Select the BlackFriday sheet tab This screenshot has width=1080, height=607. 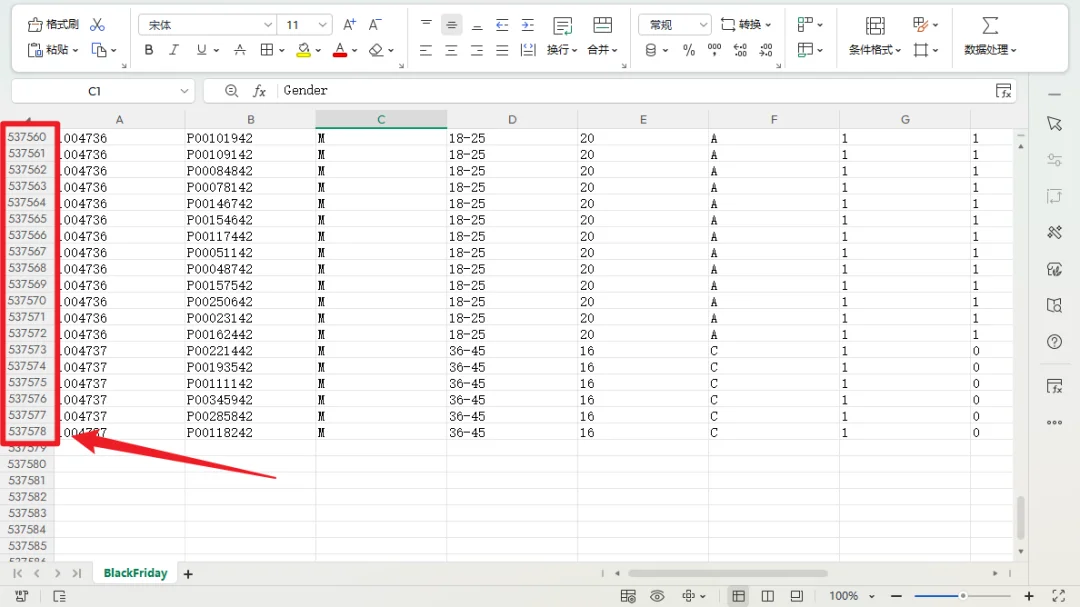coord(135,573)
